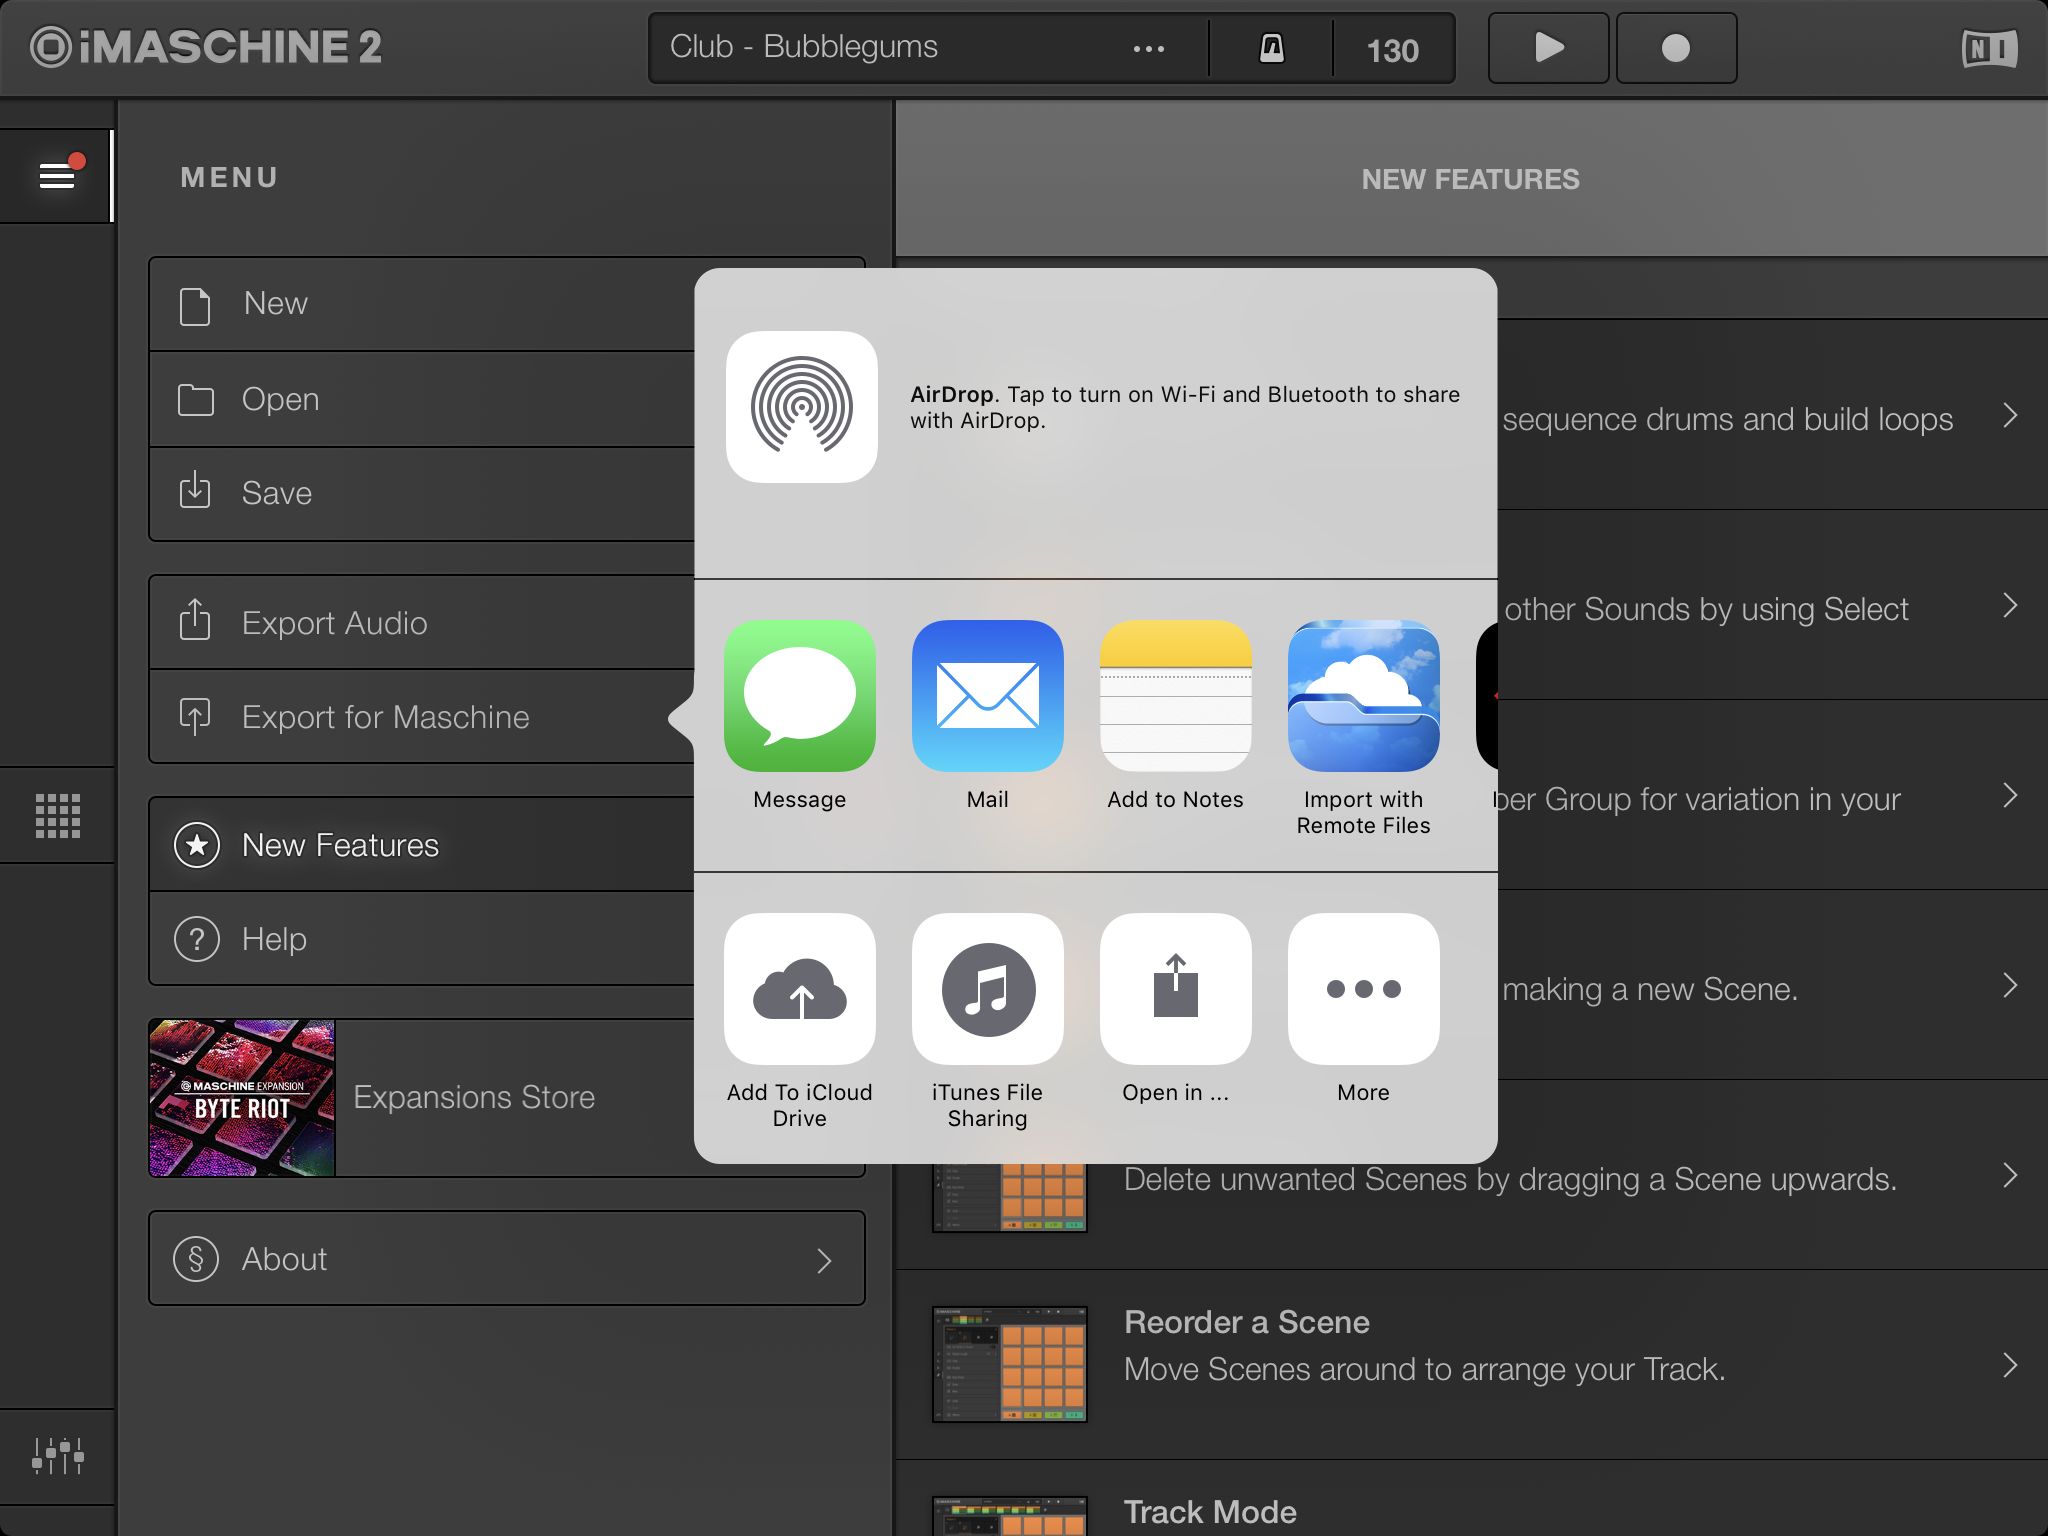The width and height of the screenshot is (2048, 1536).
Task: Choose Export Audio
Action: point(422,622)
